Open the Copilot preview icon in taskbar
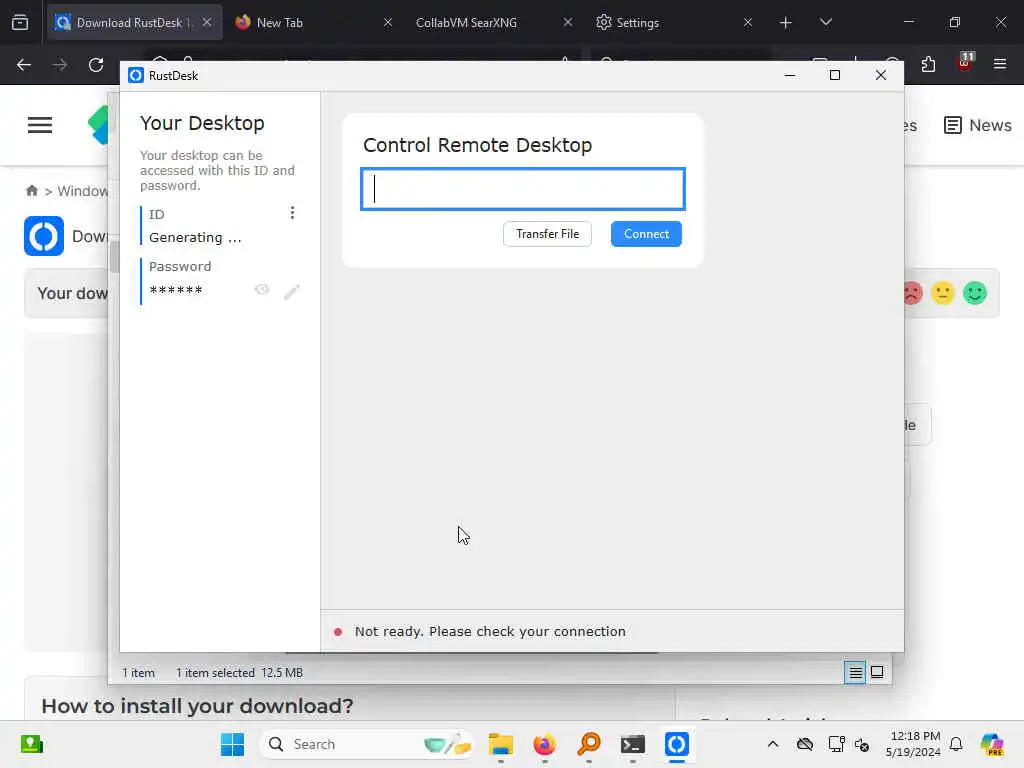Image resolution: width=1024 pixels, height=768 pixels. (x=992, y=744)
